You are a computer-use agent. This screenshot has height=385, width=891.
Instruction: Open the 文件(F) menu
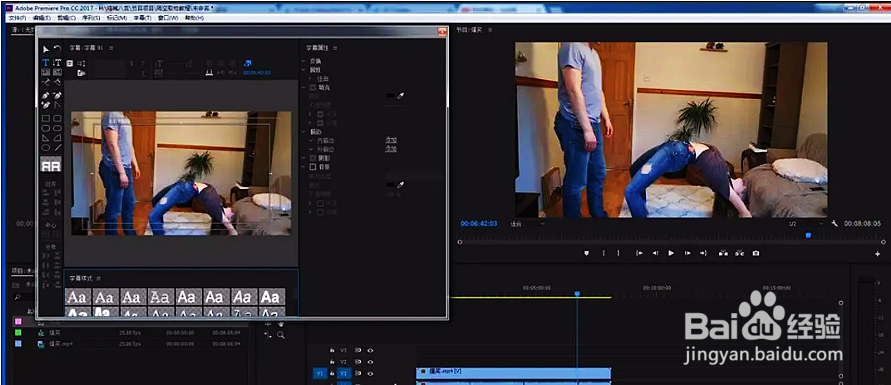click(x=18, y=18)
